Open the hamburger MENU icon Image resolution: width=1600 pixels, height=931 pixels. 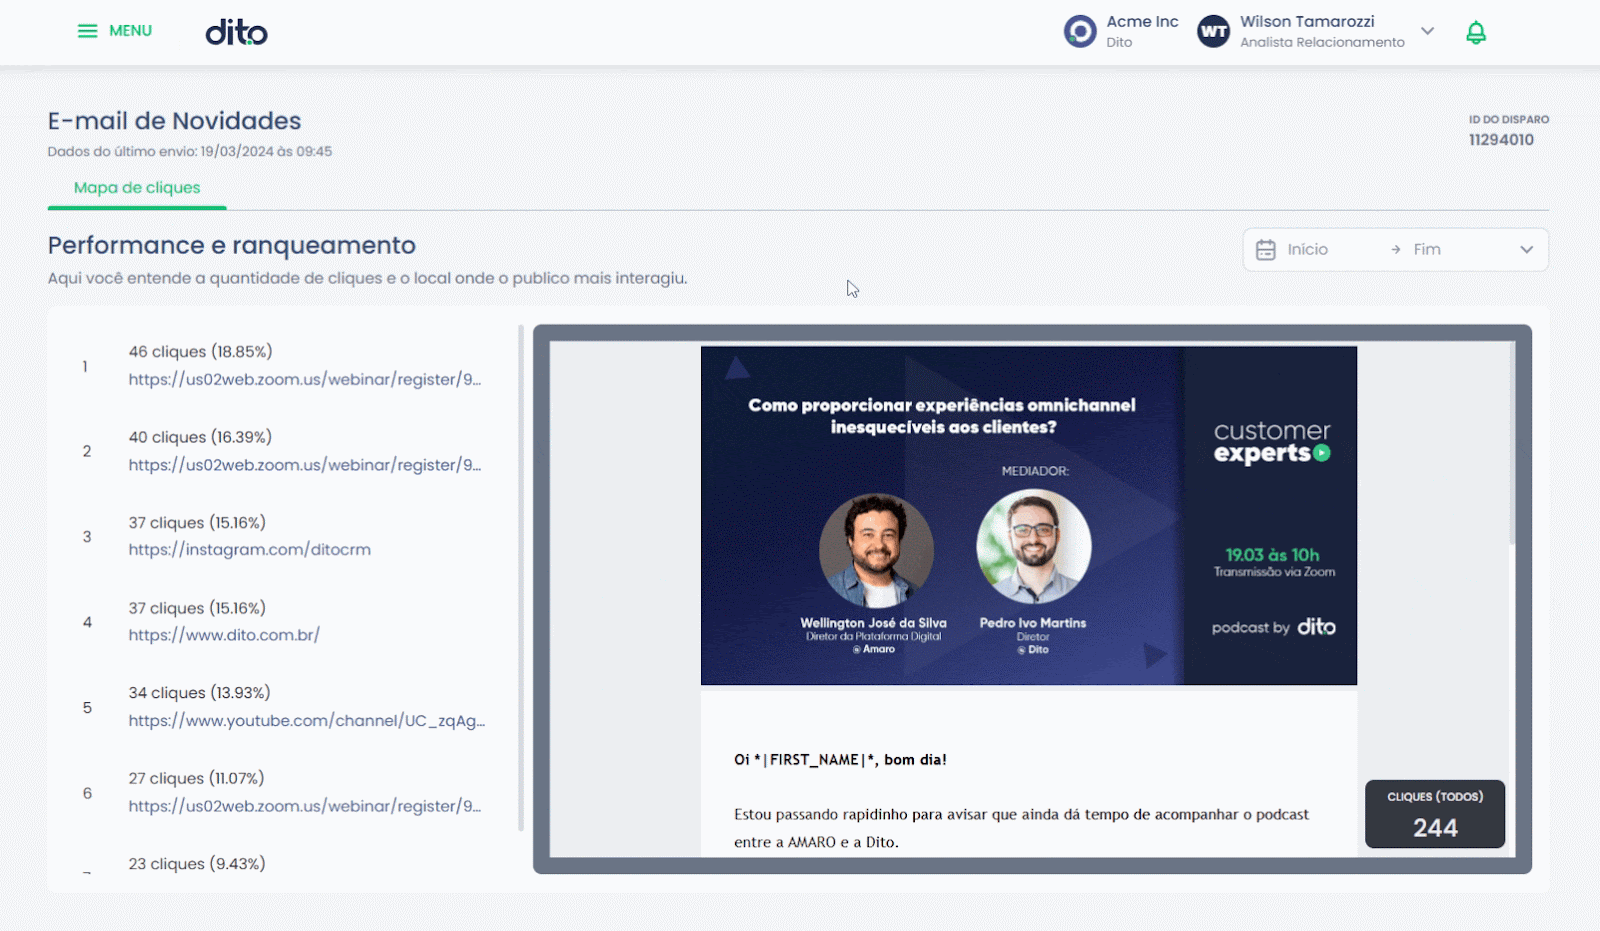point(87,31)
